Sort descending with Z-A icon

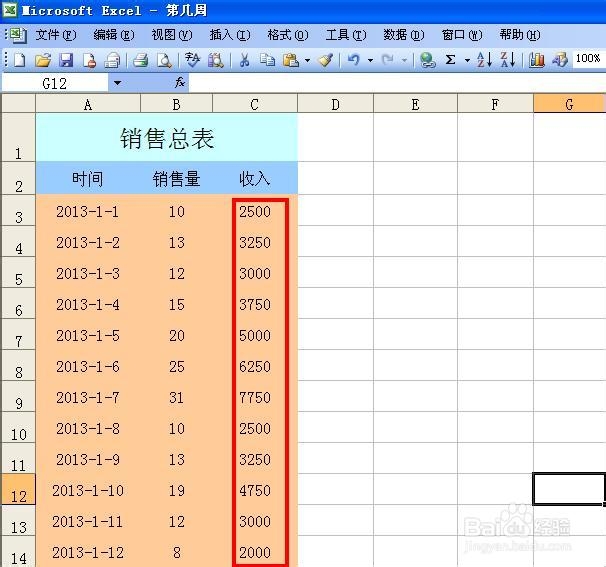coord(507,60)
